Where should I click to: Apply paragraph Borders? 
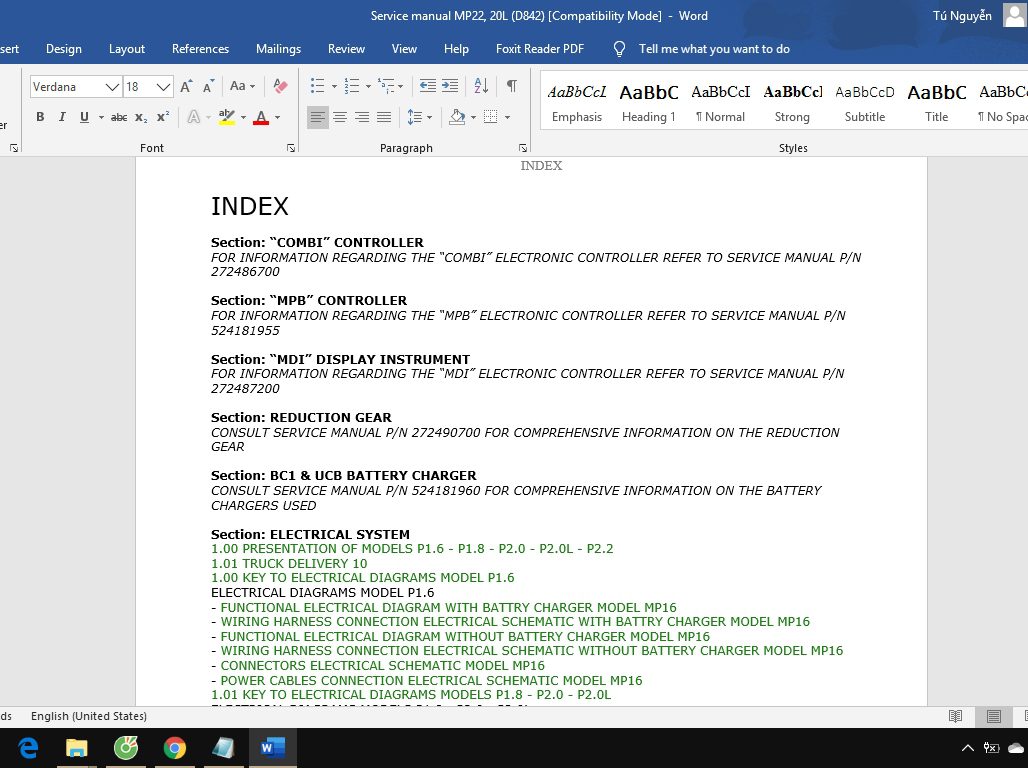[490, 117]
